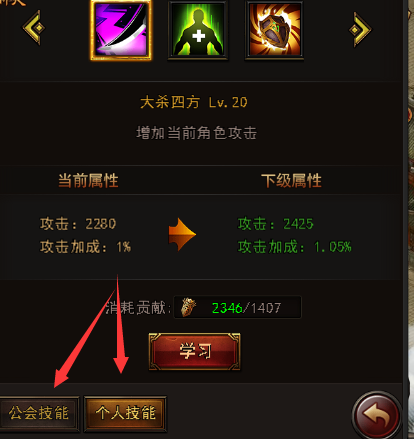415x439 pixels.
Task: Click the red round back arrow button
Action: click(x=377, y=415)
